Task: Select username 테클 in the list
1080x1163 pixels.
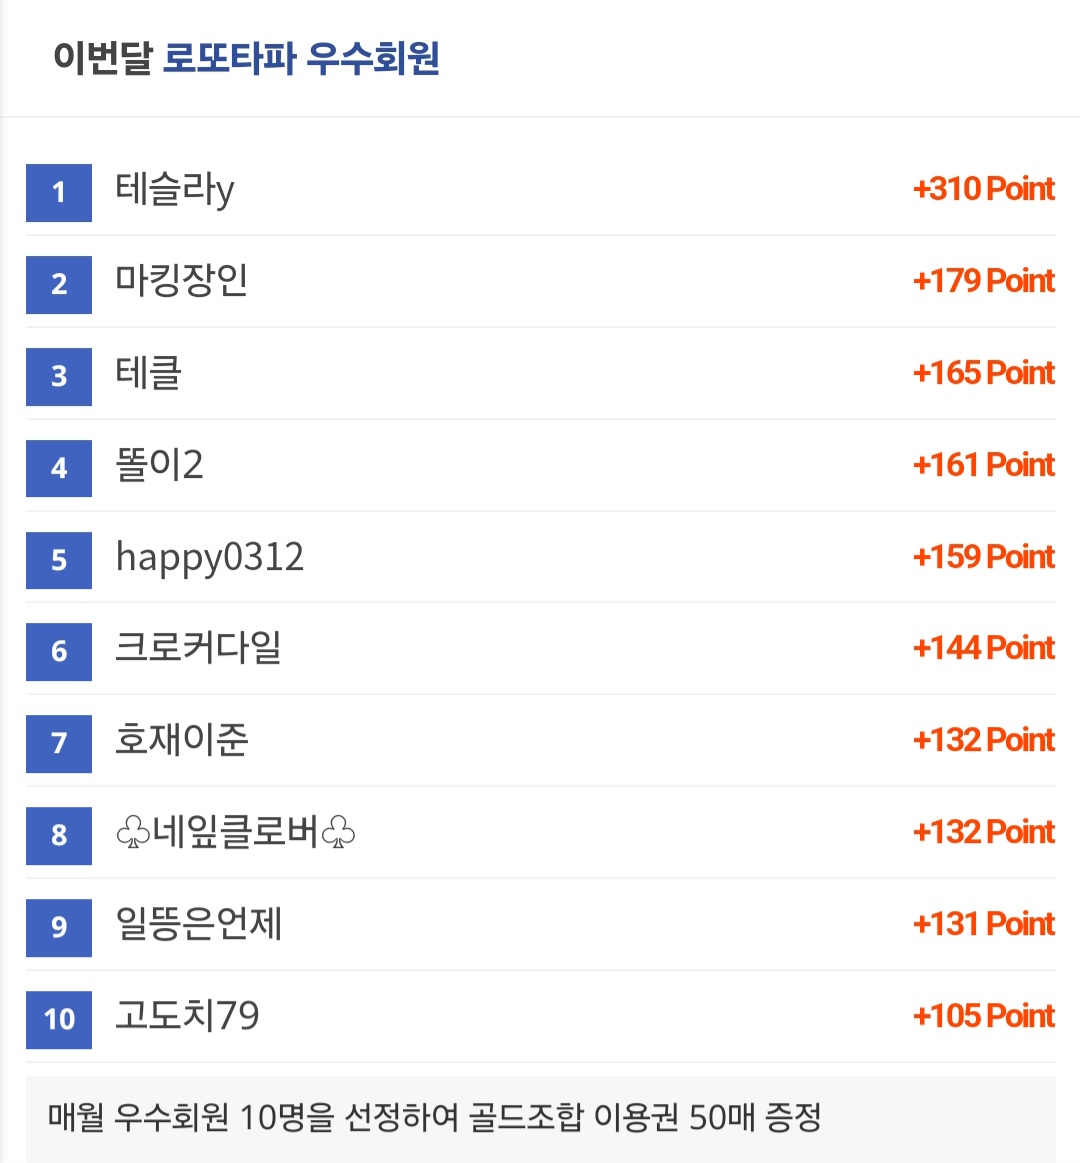Action: [148, 372]
